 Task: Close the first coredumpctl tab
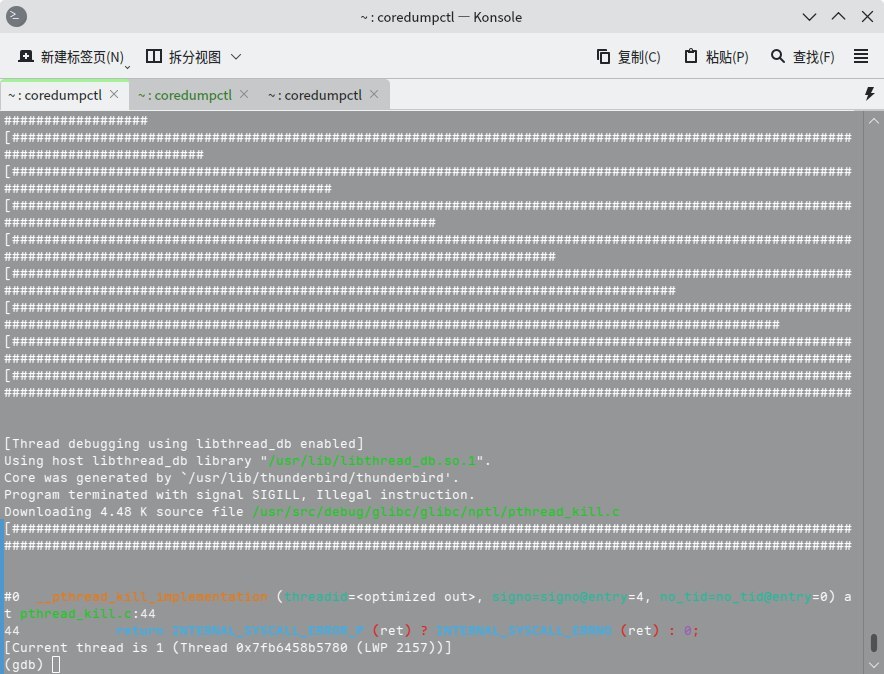pos(114,95)
